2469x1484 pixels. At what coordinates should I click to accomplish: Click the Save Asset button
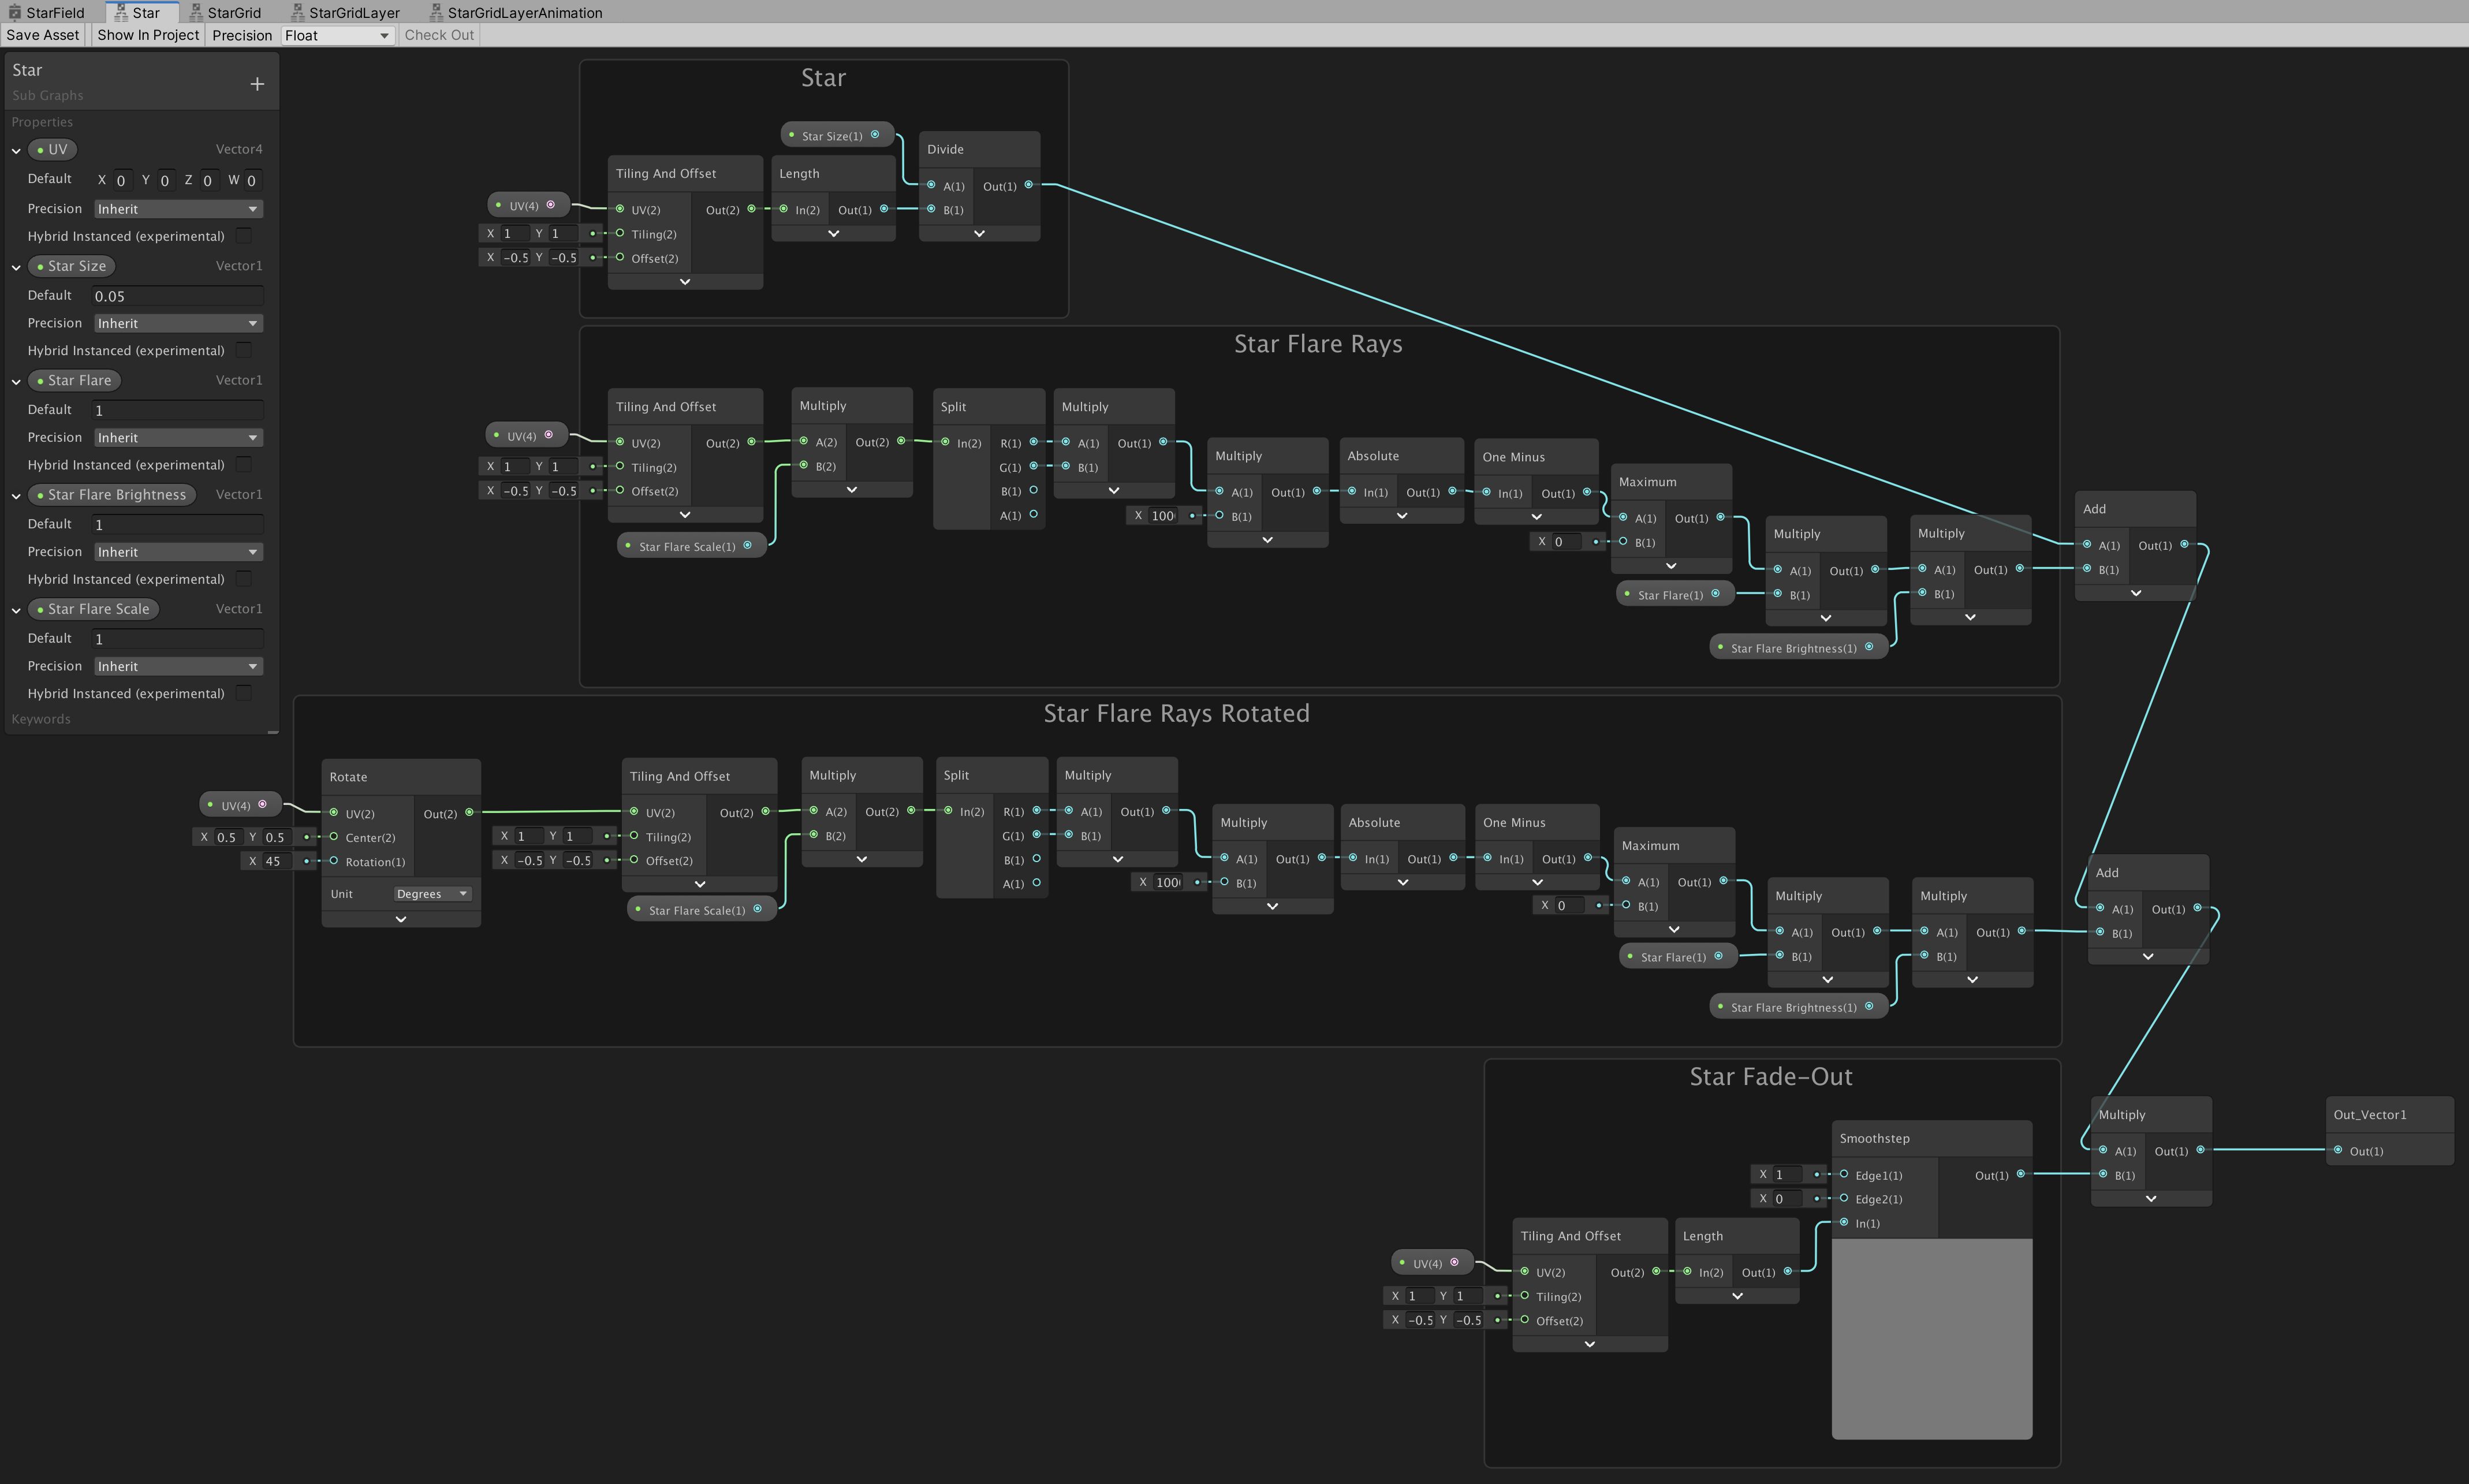click(x=42, y=35)
